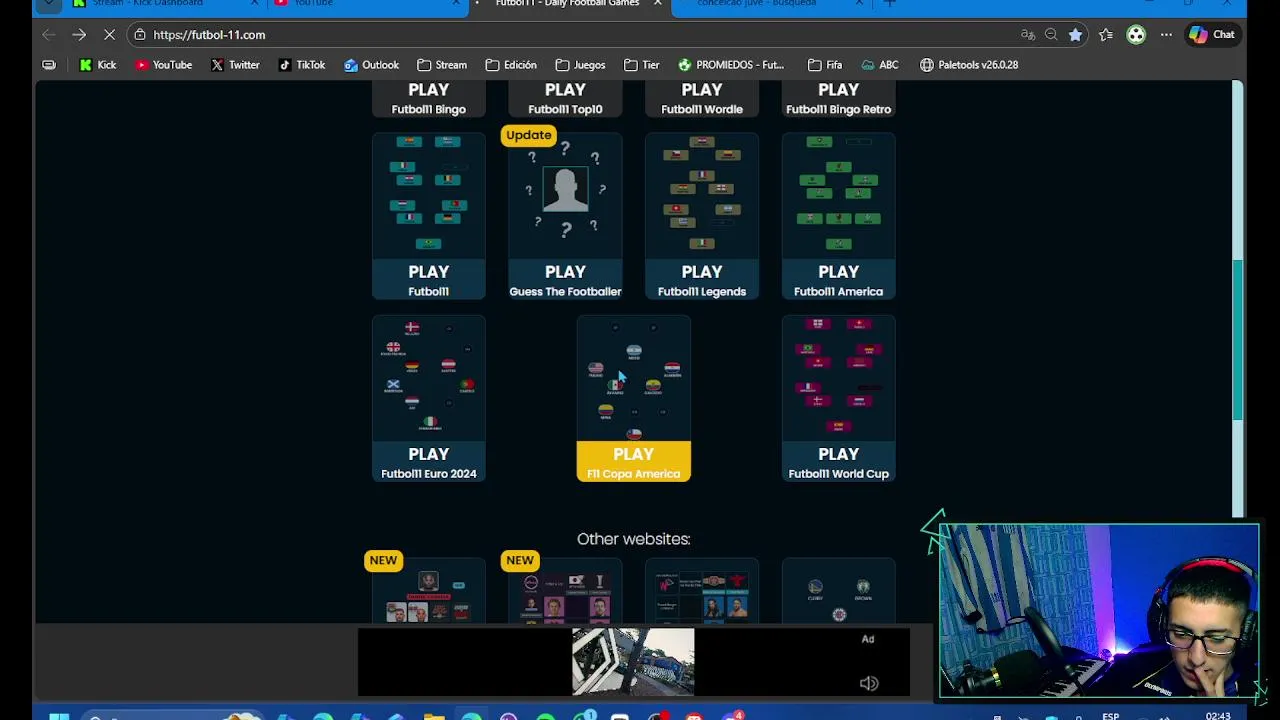Screen dimensions: 1280x720
Task: Expand the Fifa bookmarks folder
Action: (825, 65)
